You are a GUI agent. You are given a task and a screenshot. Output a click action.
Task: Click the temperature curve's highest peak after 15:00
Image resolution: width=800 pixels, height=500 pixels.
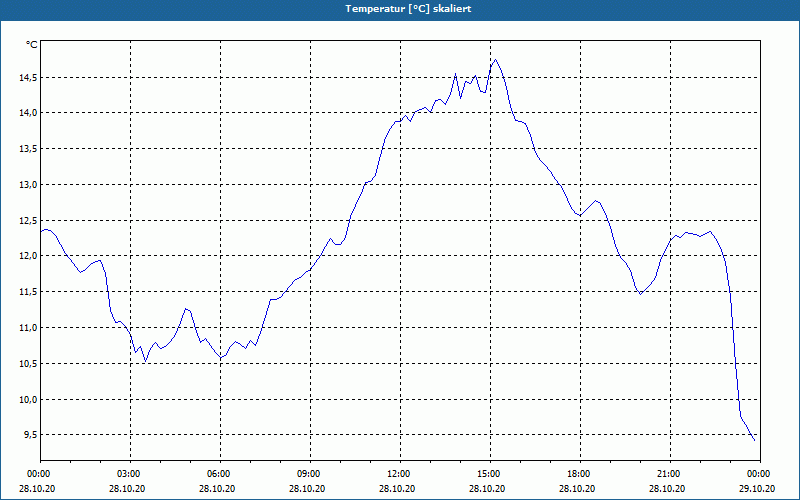point(495,59)
